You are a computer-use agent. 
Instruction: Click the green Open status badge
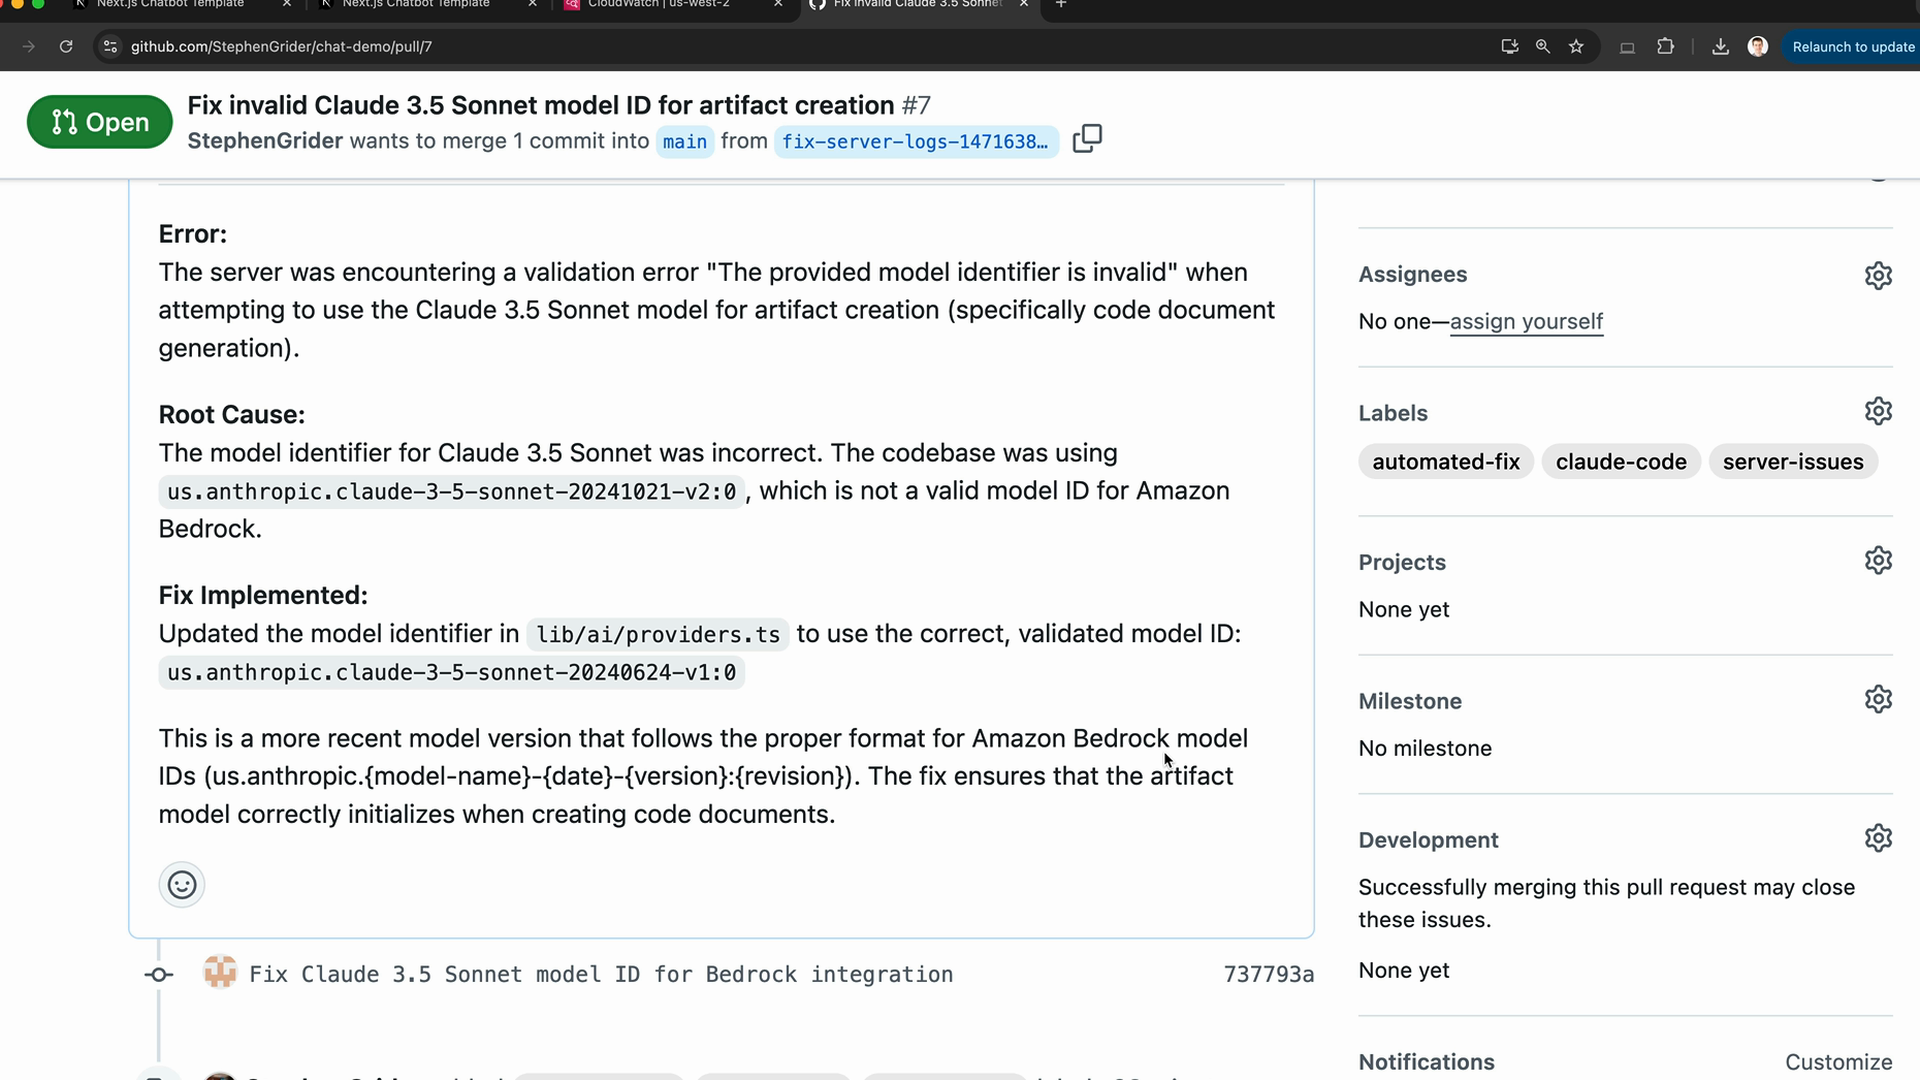point(100,122)
